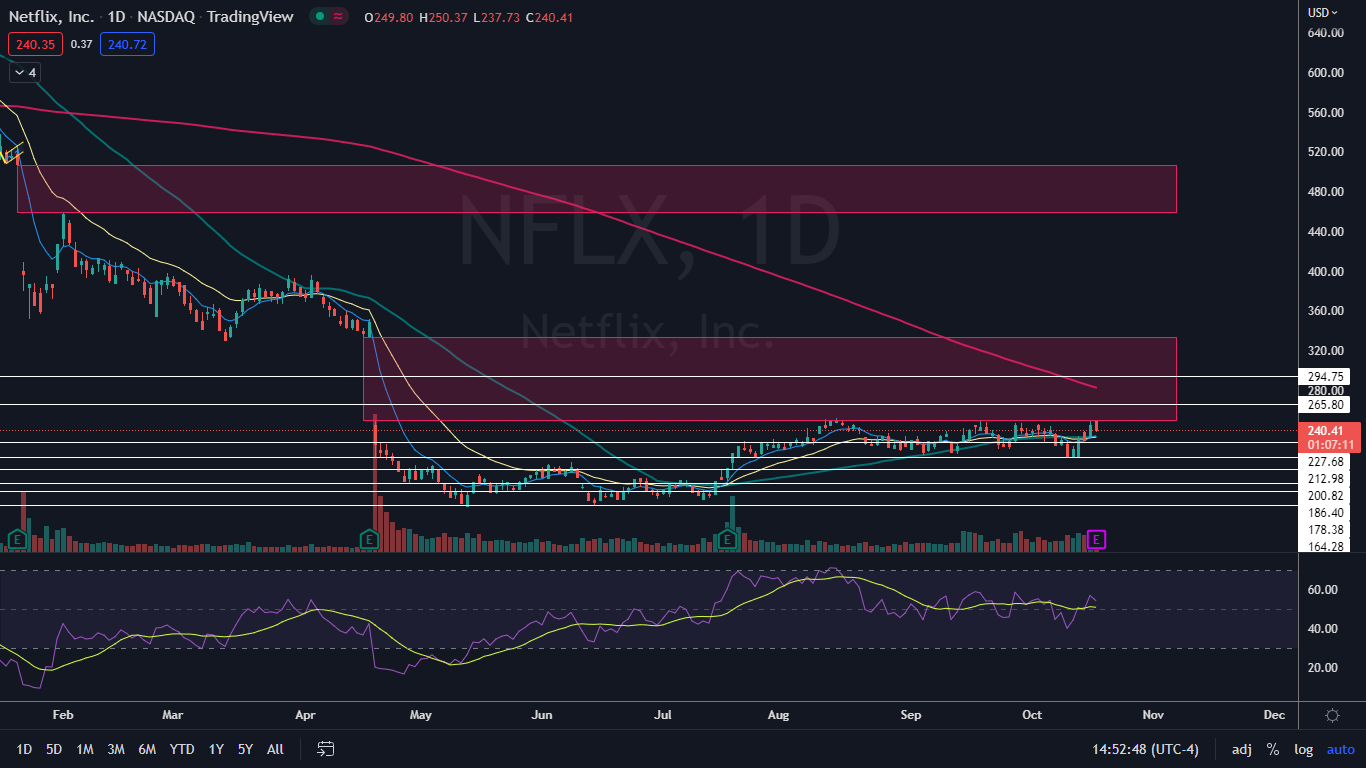Screen dimensions: 1366x768
Task: Click the red sell price 240.35 button
Action: click(35, 44)
